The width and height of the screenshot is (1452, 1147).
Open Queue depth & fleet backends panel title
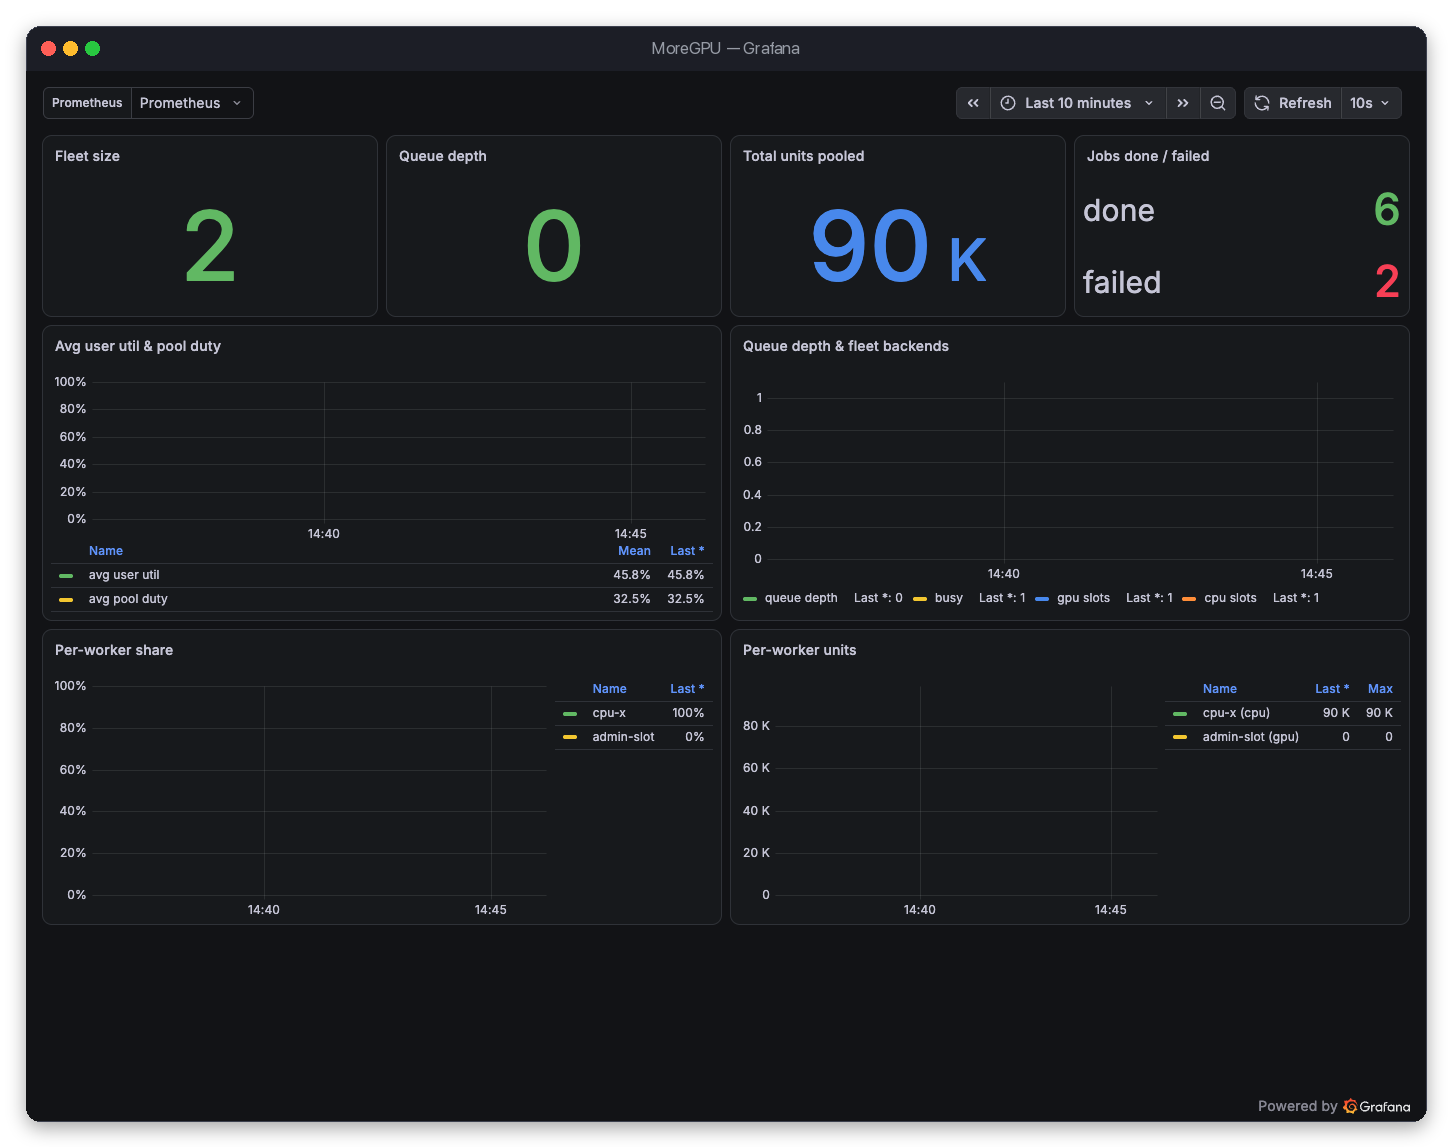tap(846, 346)
